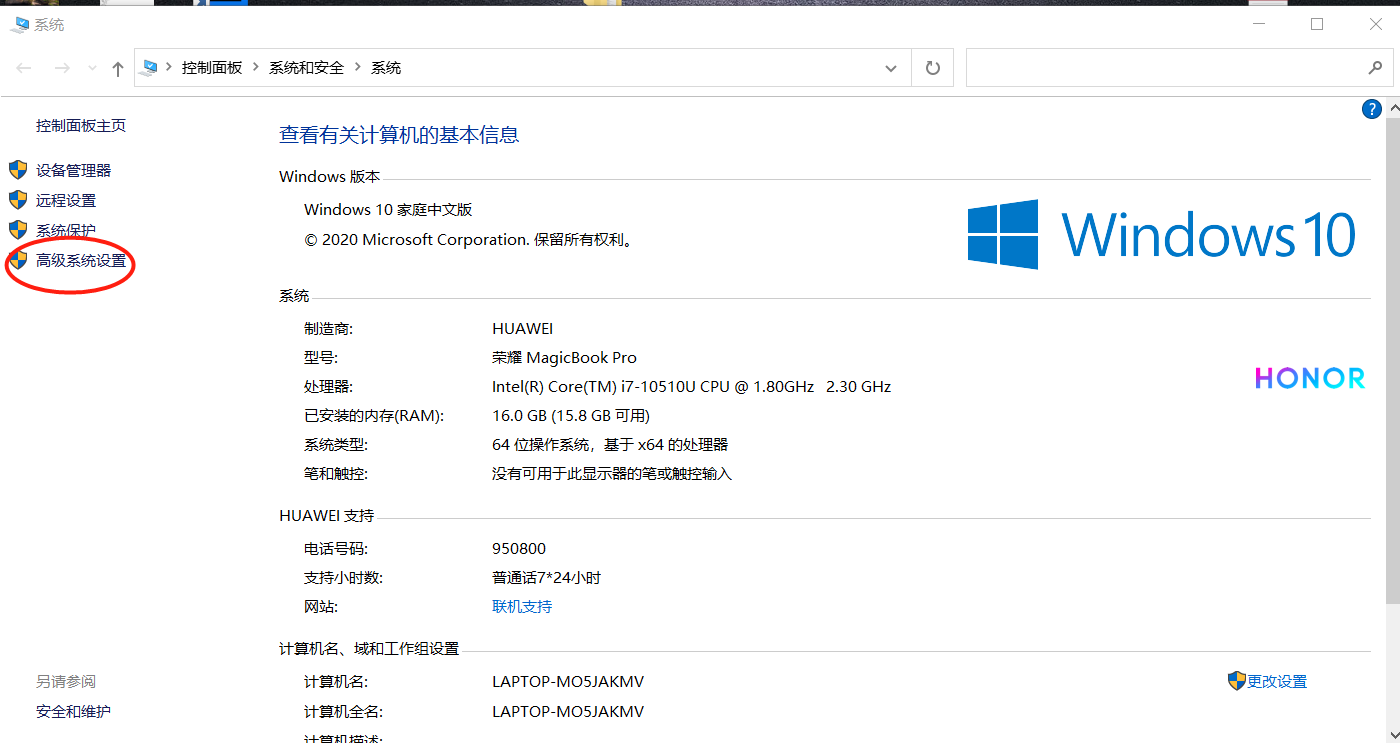Viewport: 1400px width, 743px height.
Task: Click Windows 10 家庭中文版 edition text
Action: click(x=388, y=209)
